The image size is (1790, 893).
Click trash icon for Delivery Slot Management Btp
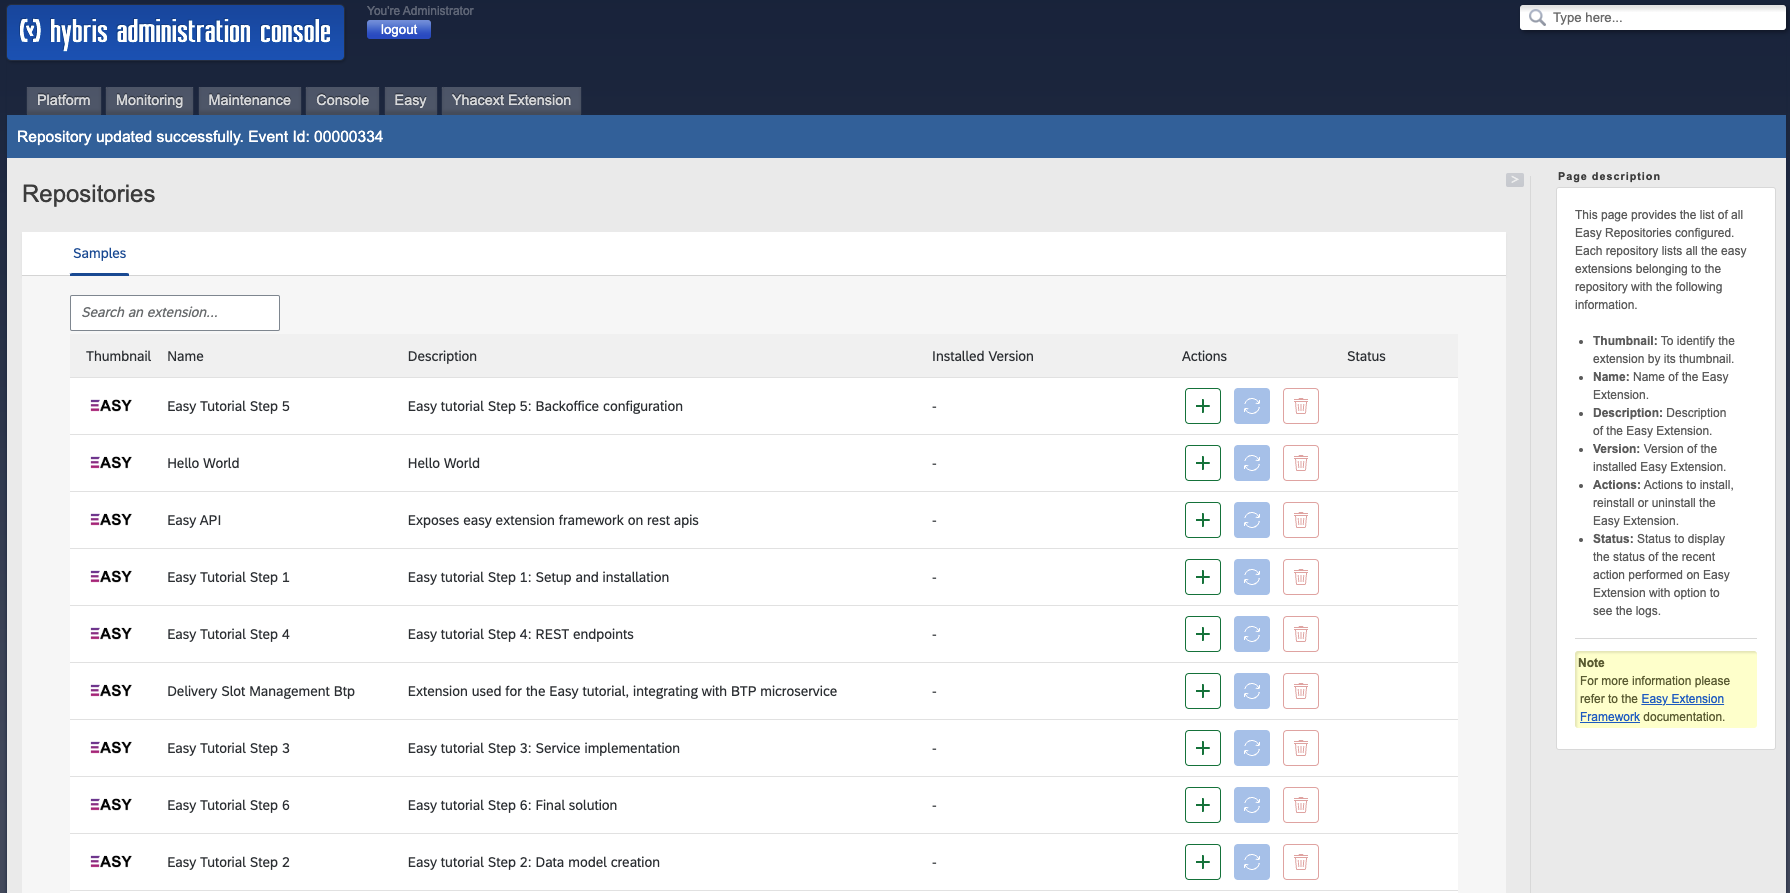1300,691
